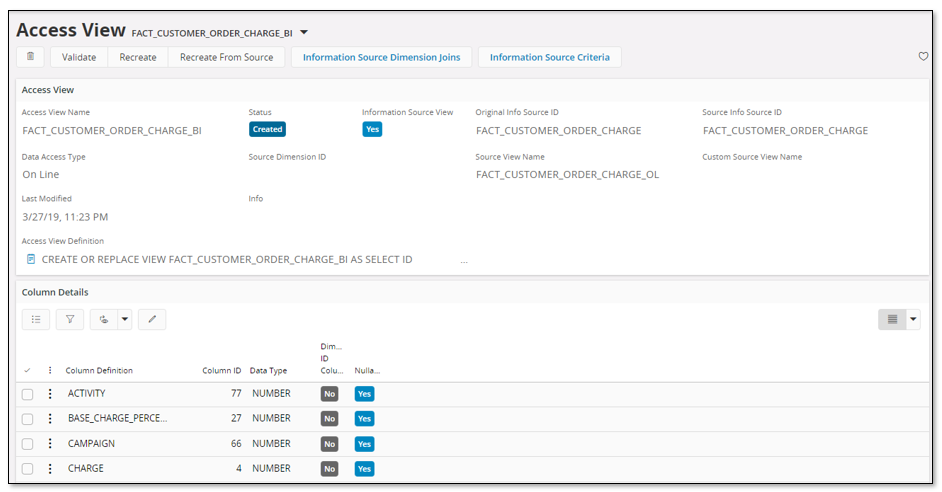The image size is (942, 492).
Task: Click the pencil edit icon
Action: pyautogui.click(x=152, y=319)
